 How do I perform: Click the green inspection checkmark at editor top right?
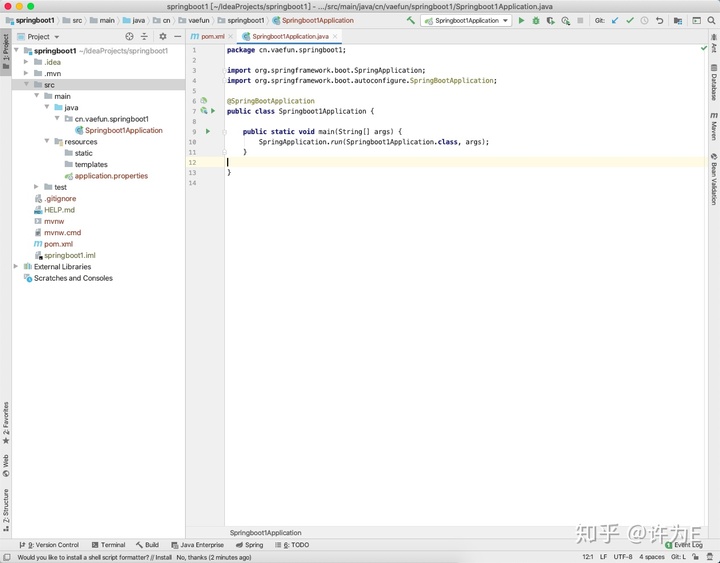[703, 48]
